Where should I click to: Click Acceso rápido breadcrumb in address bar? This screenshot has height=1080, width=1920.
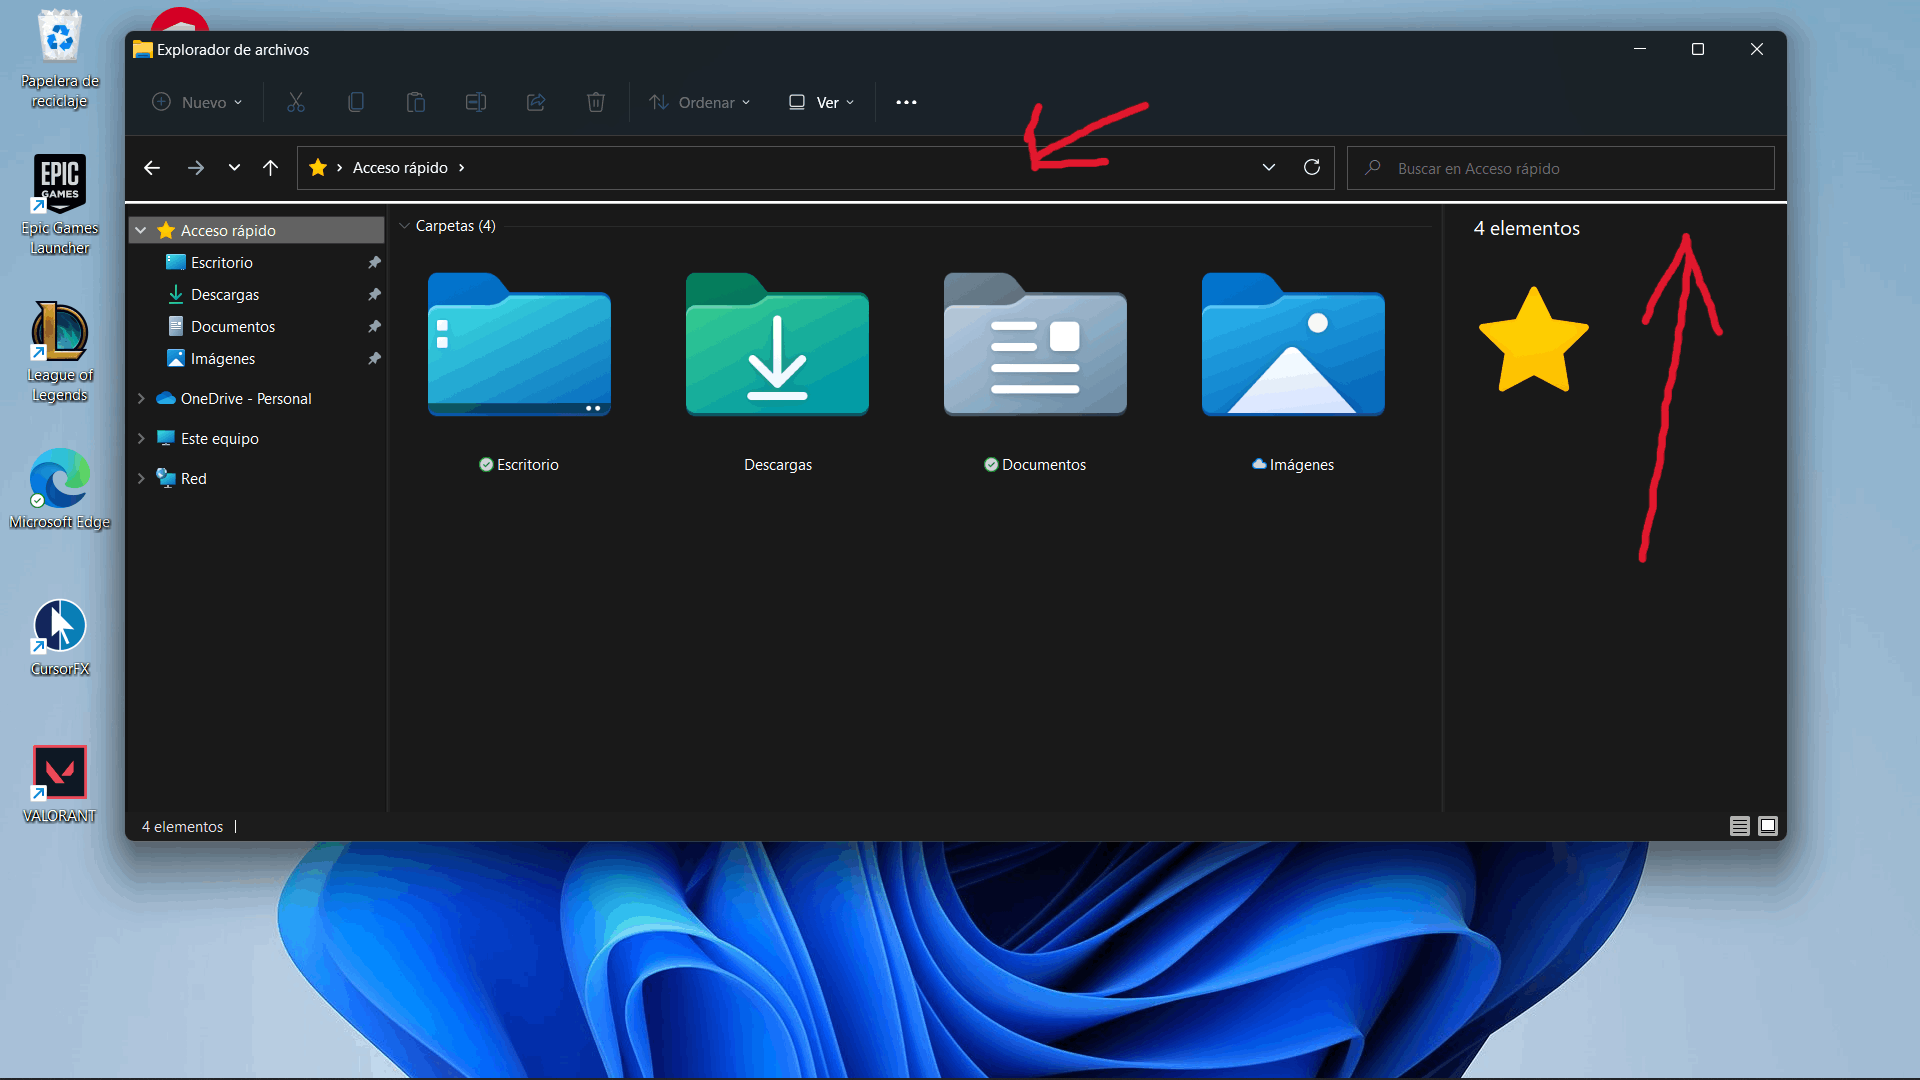point(400,168)
